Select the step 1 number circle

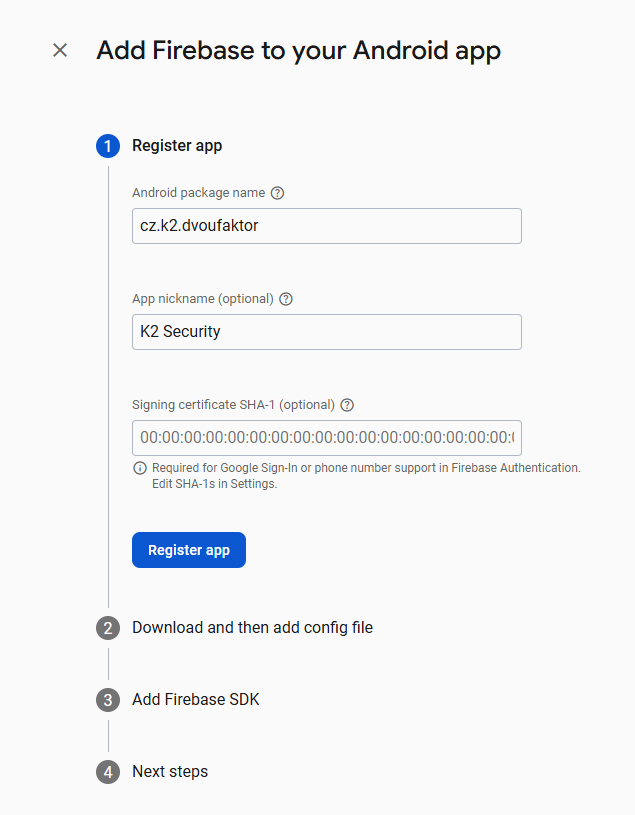pyautogui.click(x=108, y=146)
